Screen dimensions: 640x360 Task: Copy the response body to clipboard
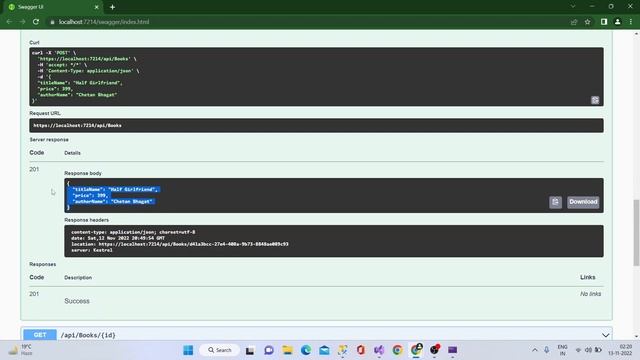[555, 202]
